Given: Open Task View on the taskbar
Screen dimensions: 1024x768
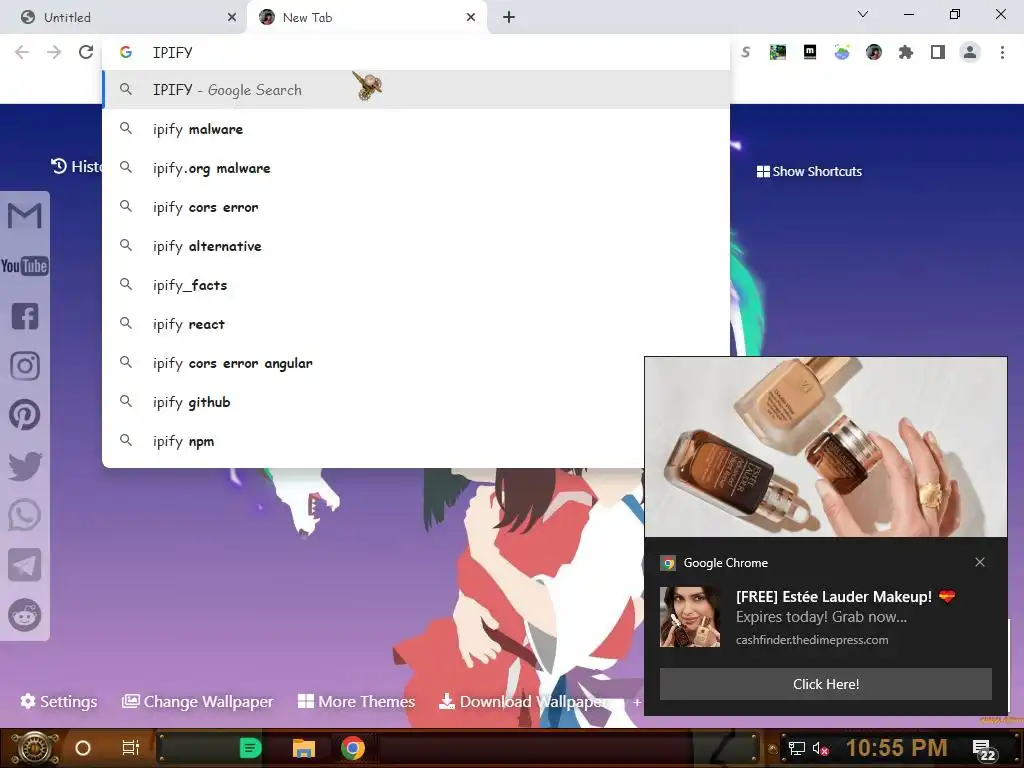Looking at the screenshot, I should coord(131,748).
